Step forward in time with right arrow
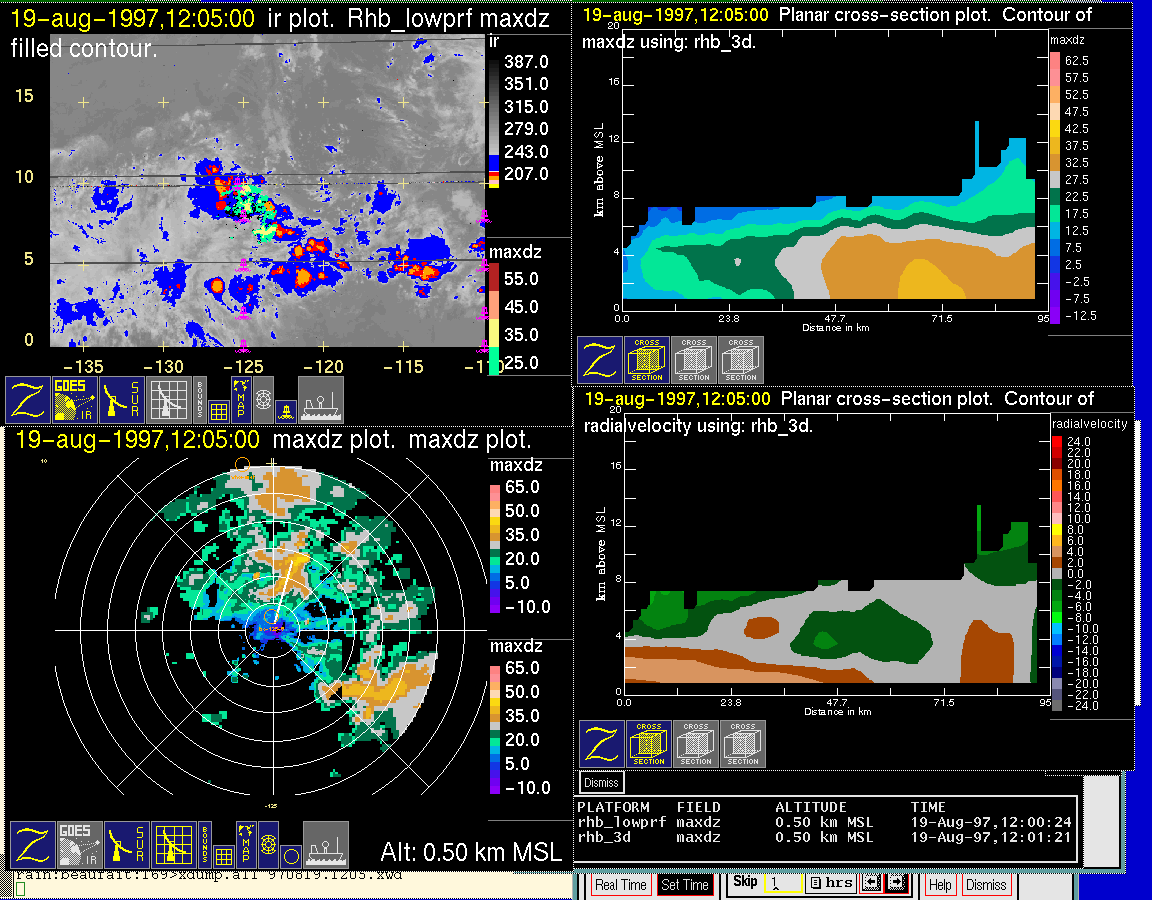1152x900 pixels. (x=895, y=884)
